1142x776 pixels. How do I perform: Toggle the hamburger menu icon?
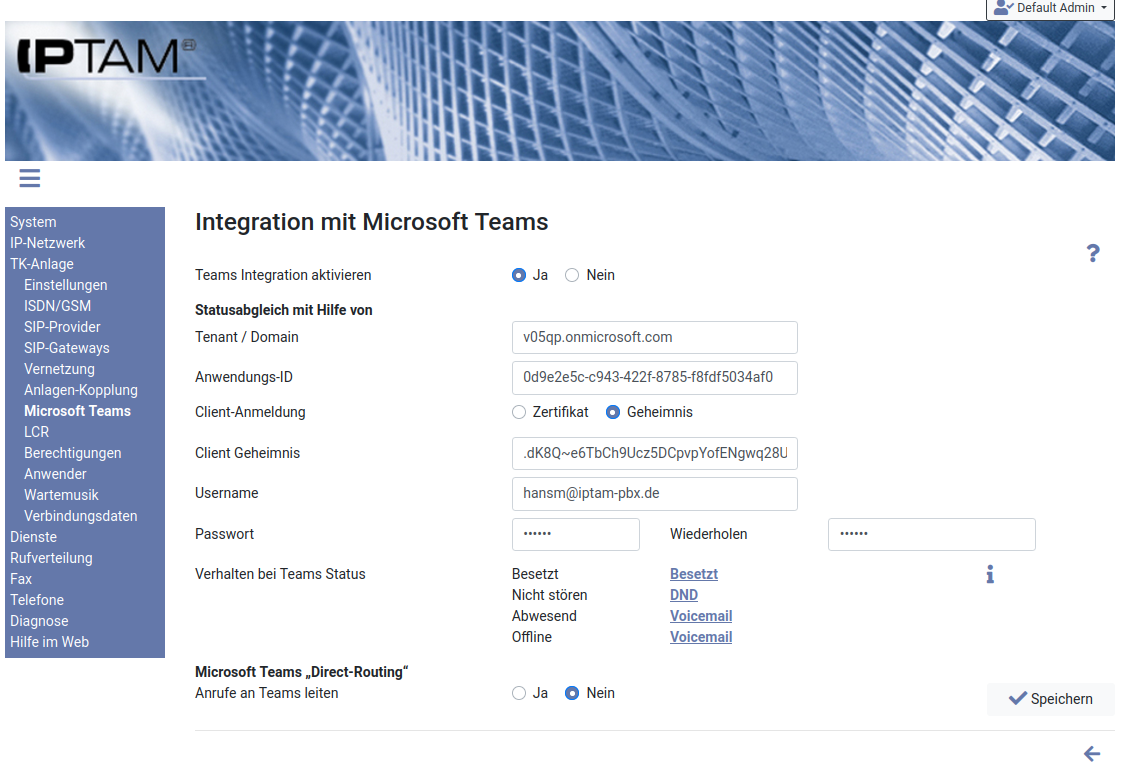(29, 179)
